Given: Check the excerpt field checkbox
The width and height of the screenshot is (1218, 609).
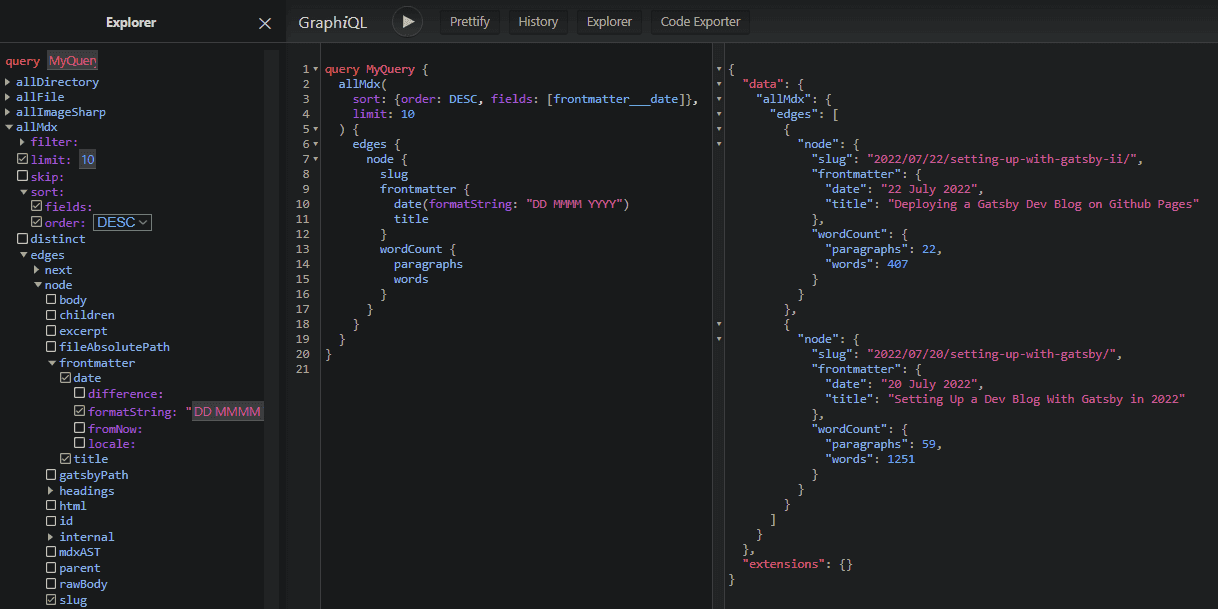Looking at the screenshot, I should point(51,331).
